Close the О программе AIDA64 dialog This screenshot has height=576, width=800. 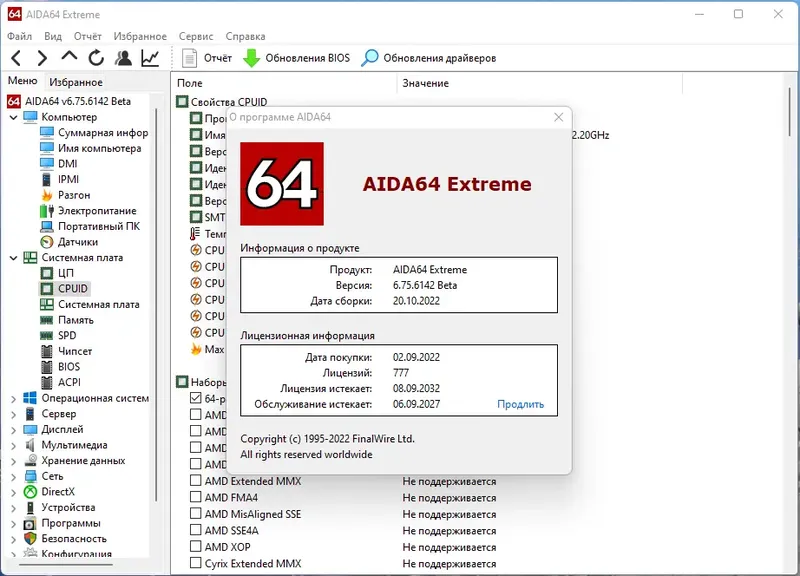coord(559,117)
